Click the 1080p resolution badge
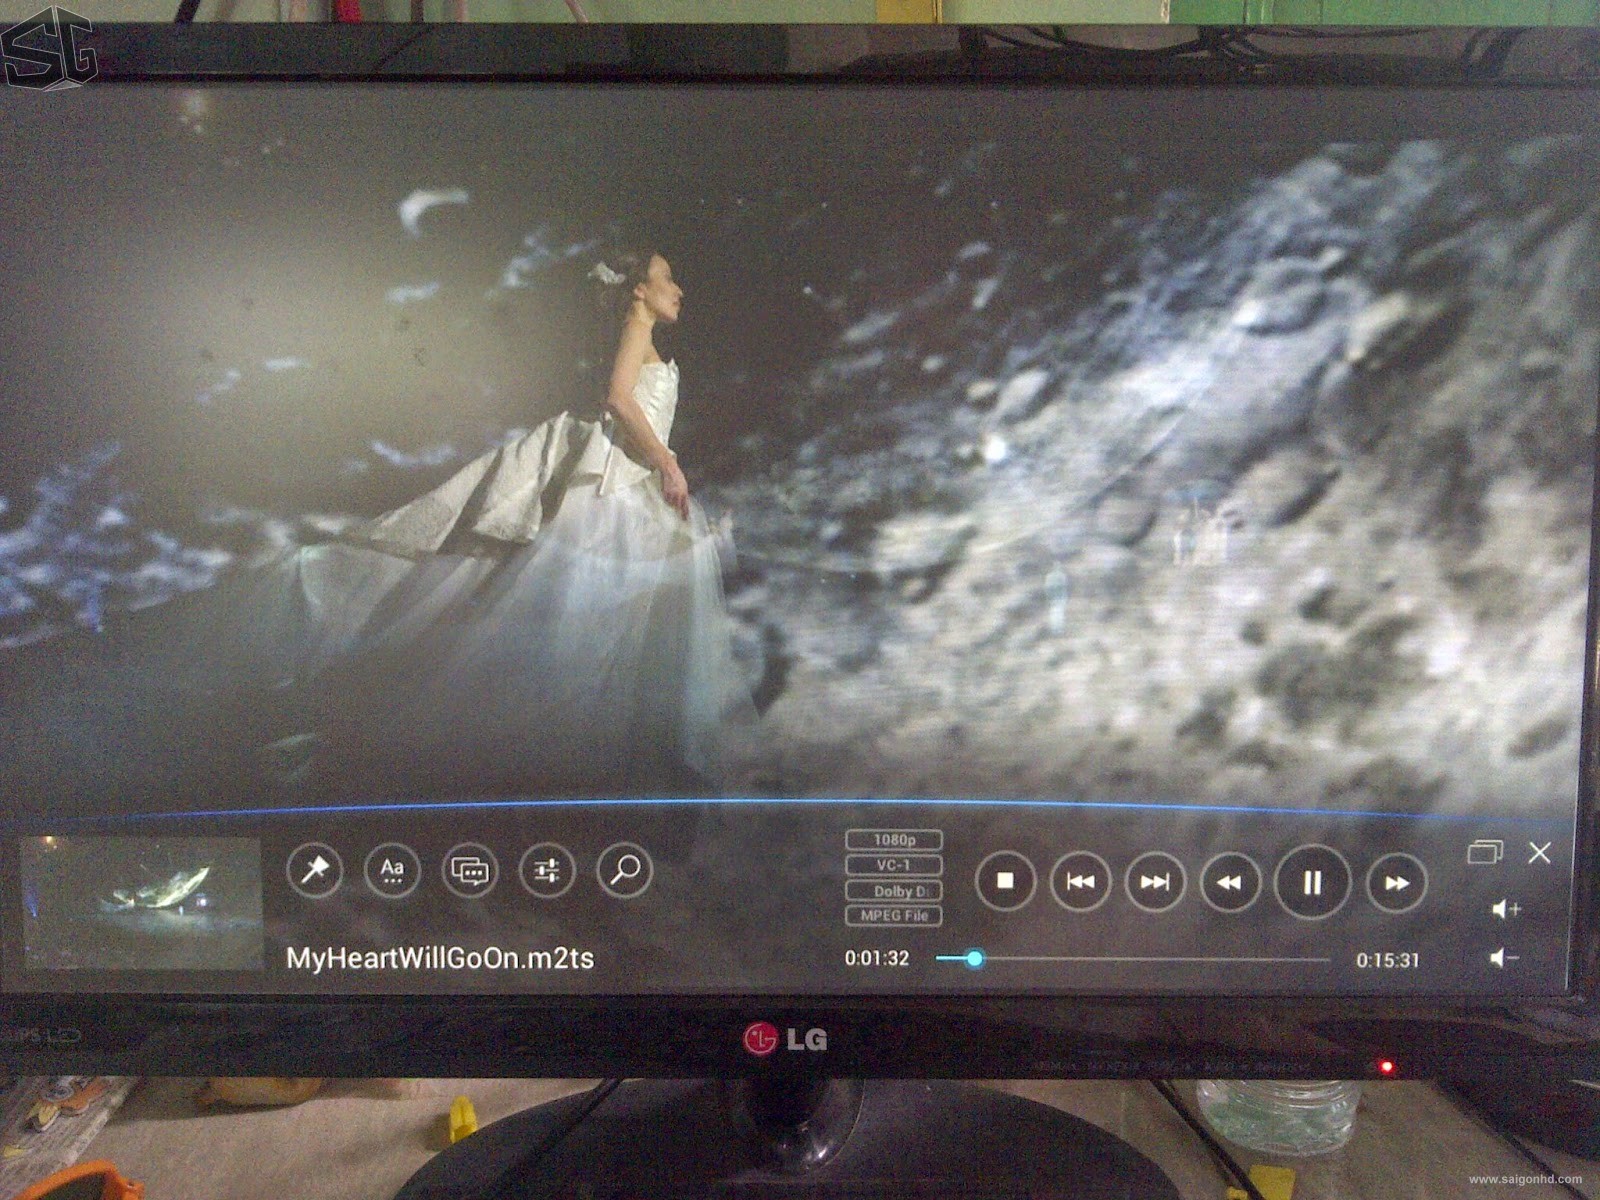This screenshot has height=1200, width=1600. [894, 840]
